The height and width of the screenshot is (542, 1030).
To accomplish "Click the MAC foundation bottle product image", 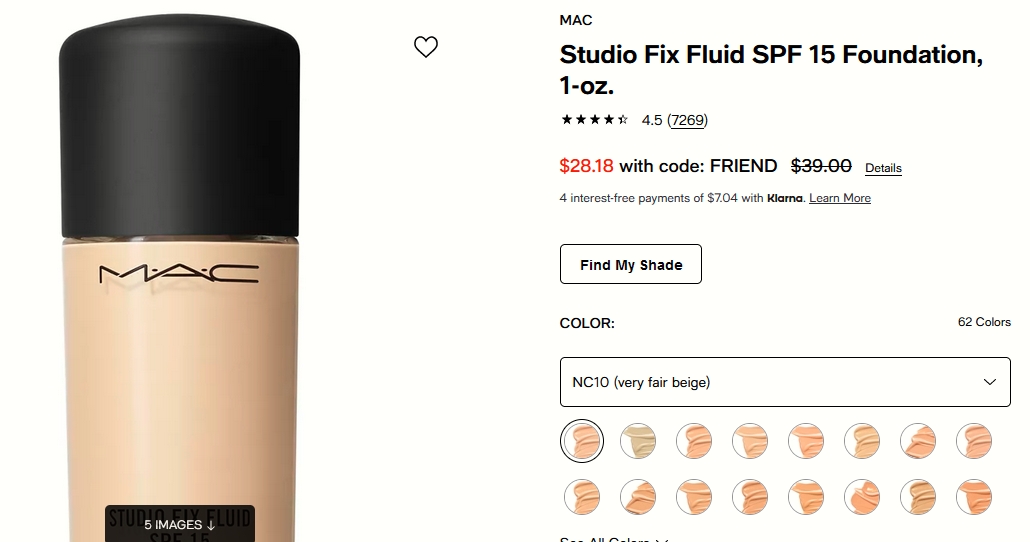I will coord(179,278).
